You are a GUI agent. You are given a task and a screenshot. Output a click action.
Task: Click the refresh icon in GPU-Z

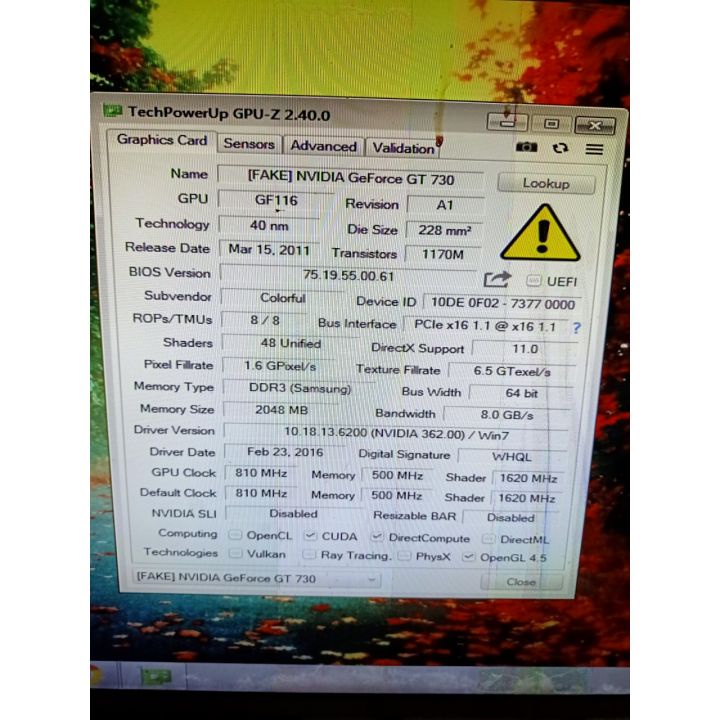click(x=560, y=148)
